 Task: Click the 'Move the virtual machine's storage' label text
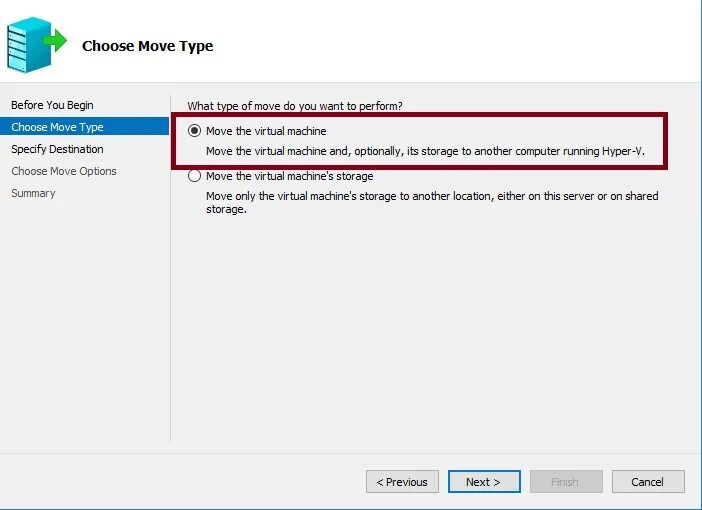click(289, 176)
